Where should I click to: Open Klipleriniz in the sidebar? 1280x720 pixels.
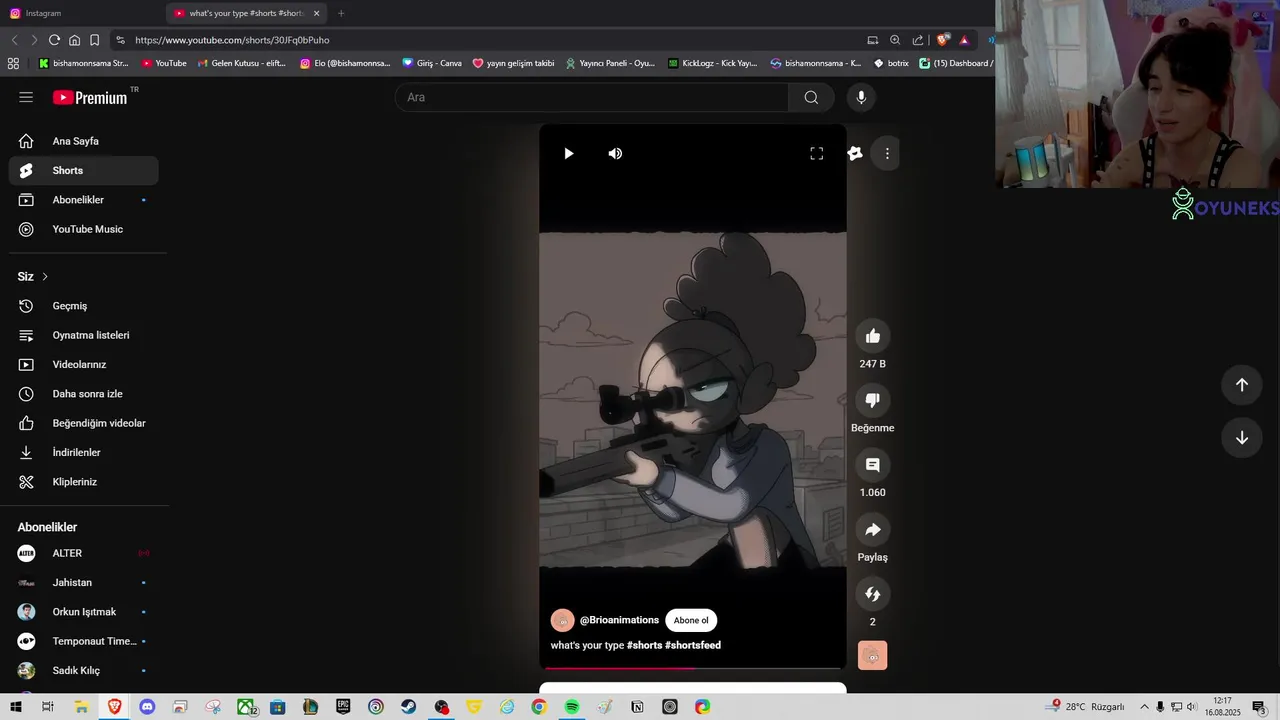pos(84,482)
